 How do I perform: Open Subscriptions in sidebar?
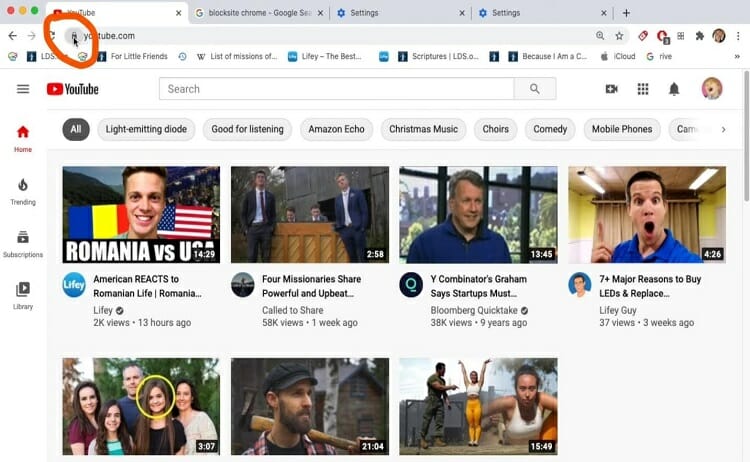tap(23, 244)
